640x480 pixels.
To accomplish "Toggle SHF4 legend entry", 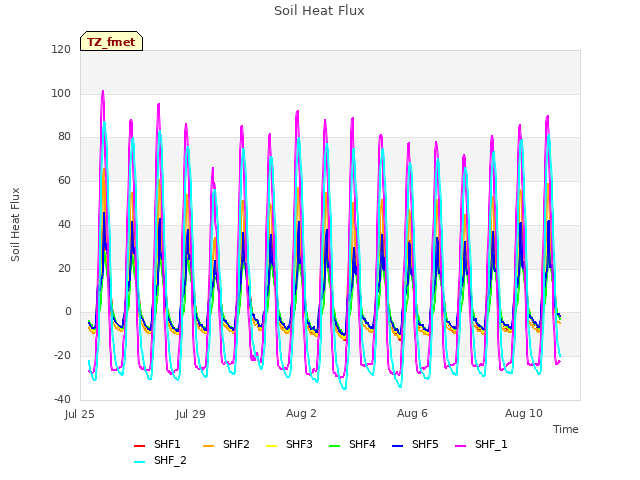I will (x=352, y=444).
